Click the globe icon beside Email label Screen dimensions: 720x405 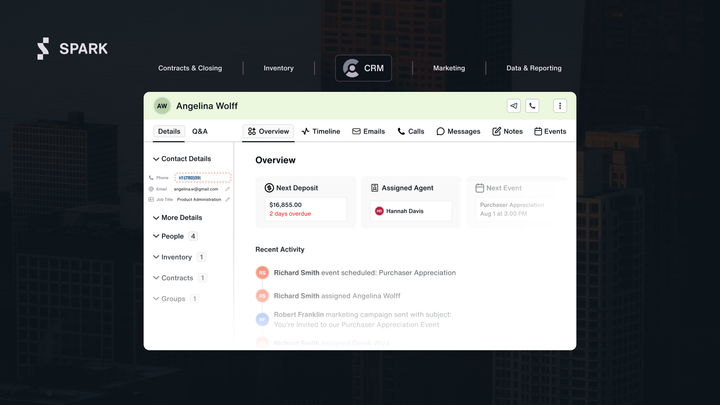point(151,189)
